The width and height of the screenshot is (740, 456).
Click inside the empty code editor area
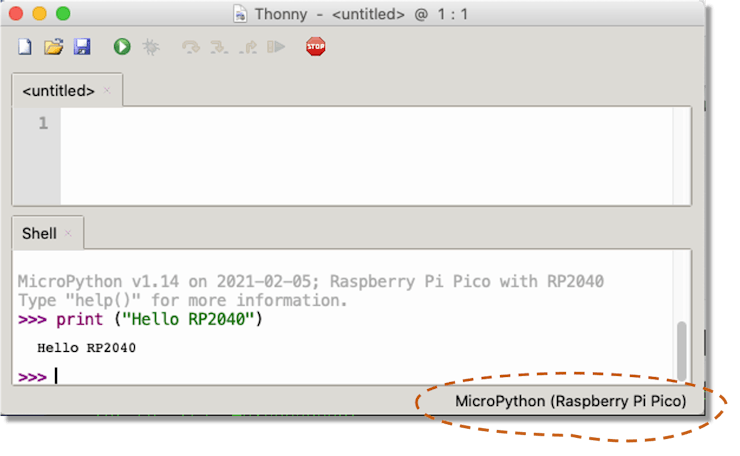pos(366,156)
